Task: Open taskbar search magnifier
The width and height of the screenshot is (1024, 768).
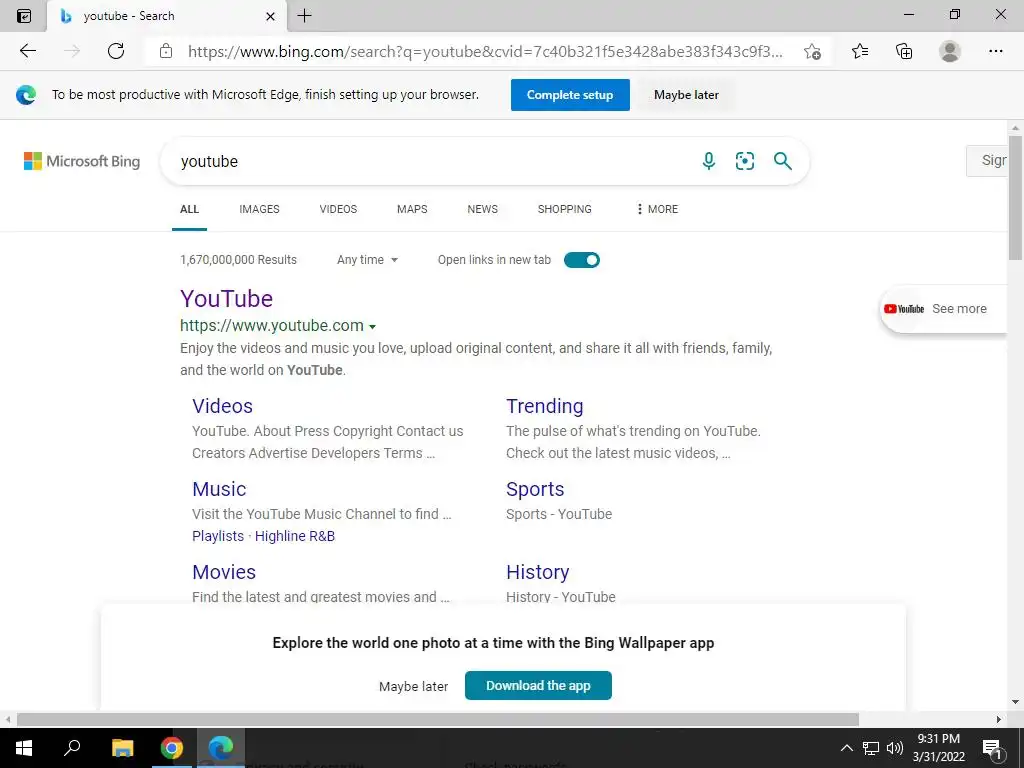Action: 72,748
